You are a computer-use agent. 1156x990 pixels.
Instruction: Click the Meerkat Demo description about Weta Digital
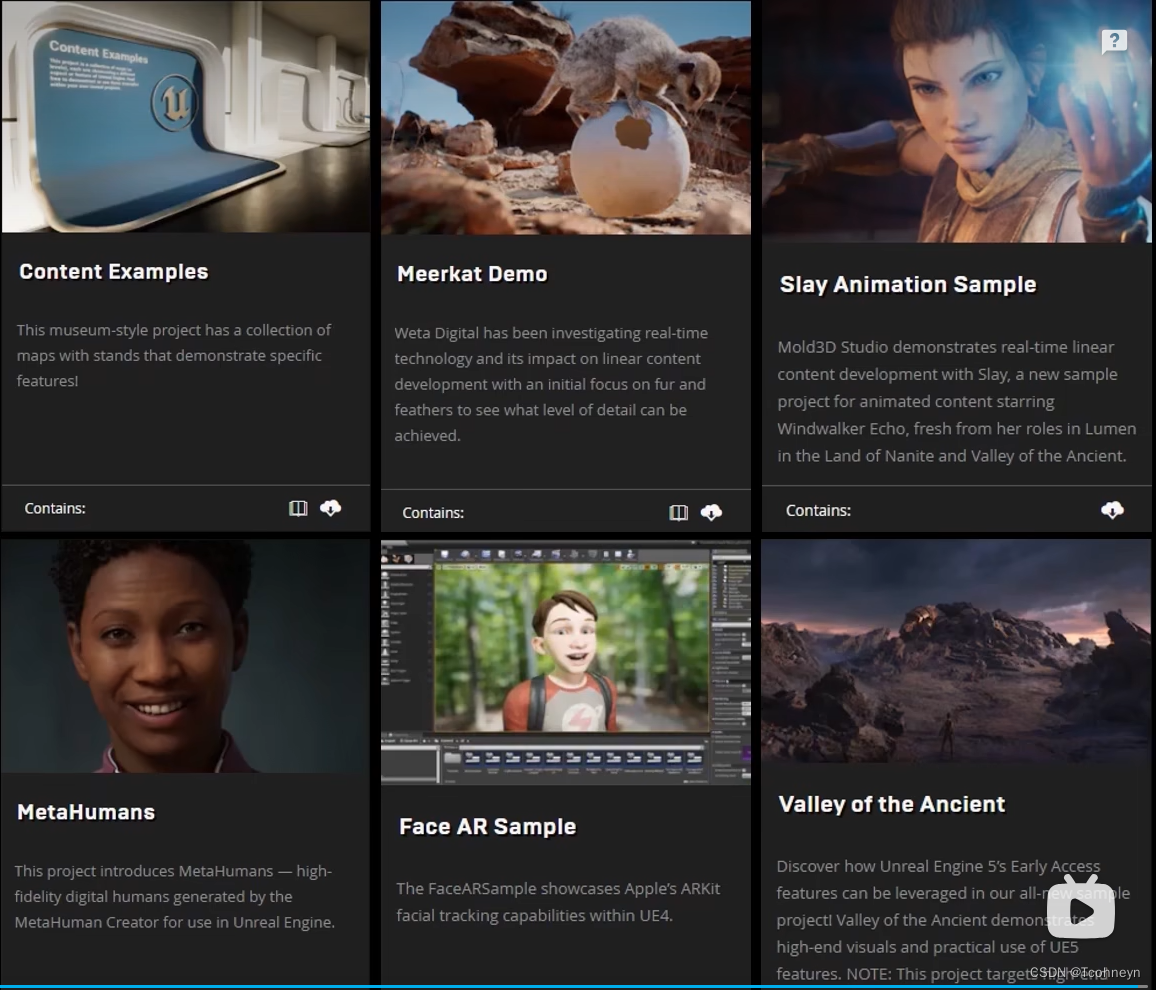pyautogui.click(x=551, y=384)
